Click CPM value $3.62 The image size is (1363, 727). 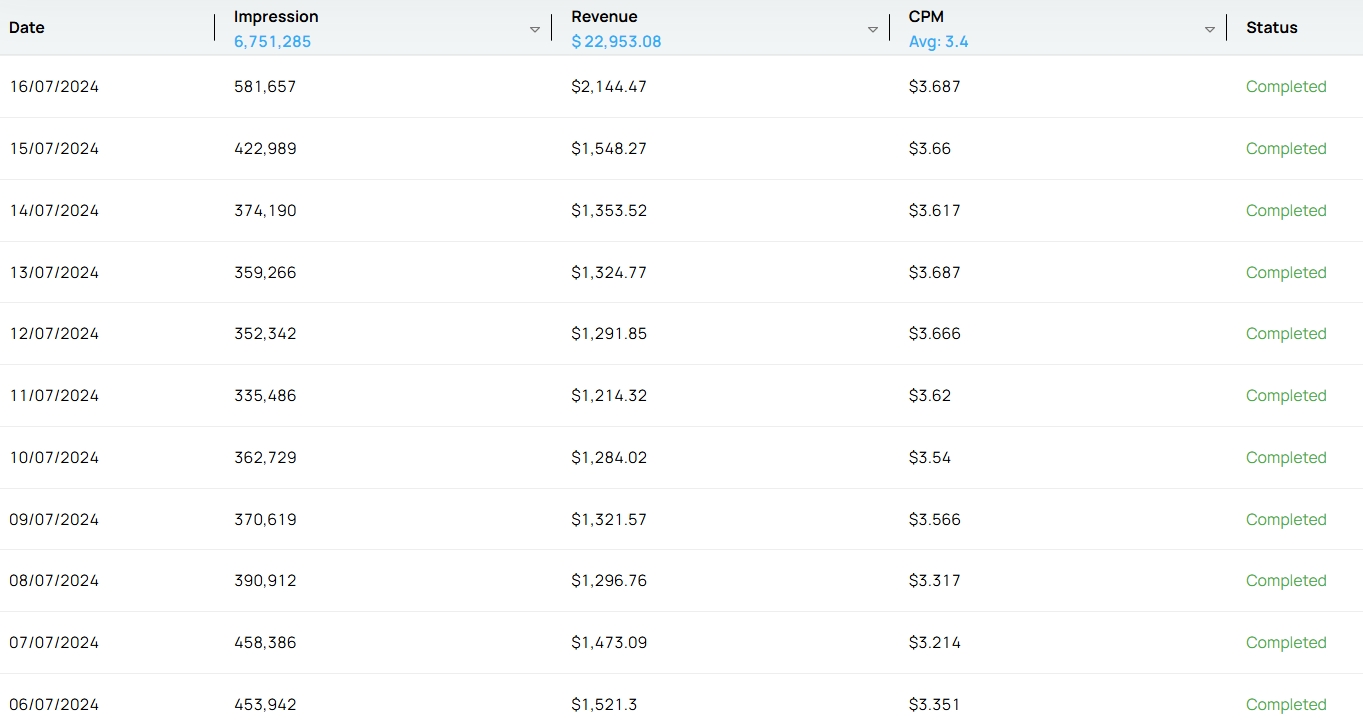(x=929, y=396)
